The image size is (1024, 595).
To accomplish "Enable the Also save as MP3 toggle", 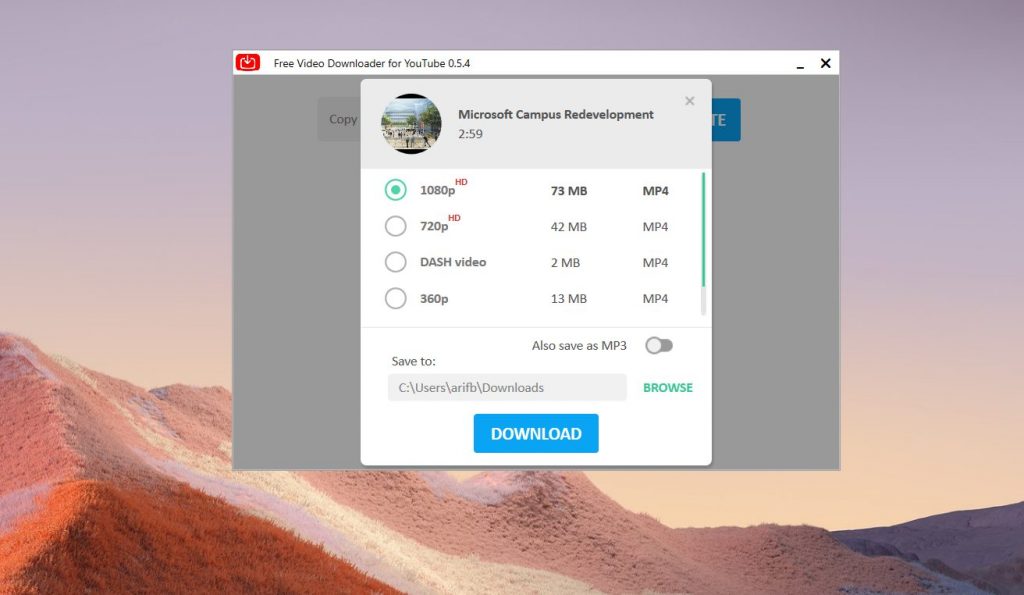I will pos(659,346).
